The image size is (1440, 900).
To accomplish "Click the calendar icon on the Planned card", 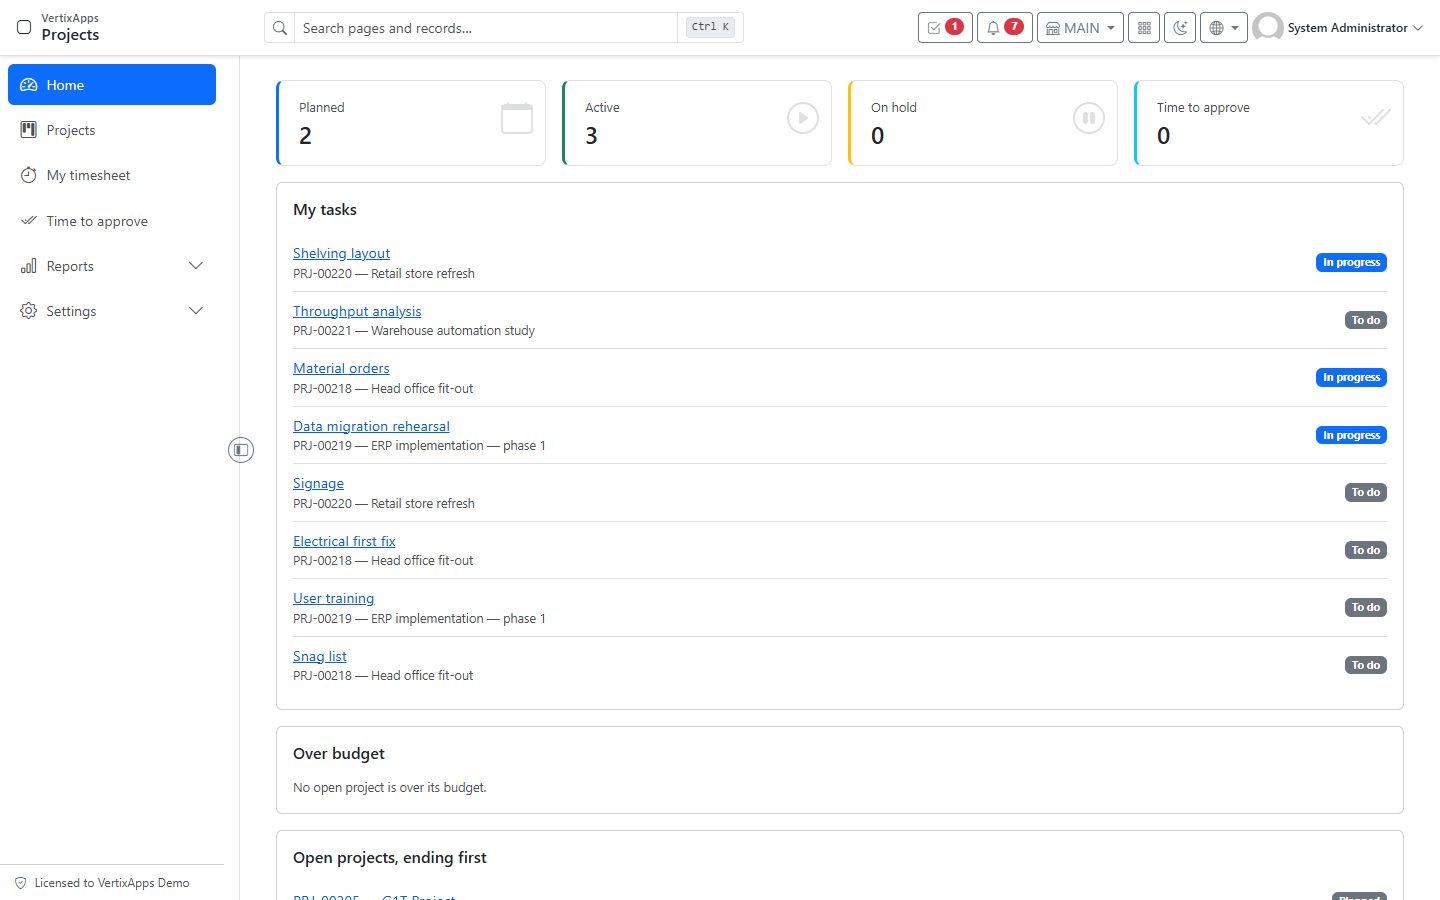I will (517, 118).
